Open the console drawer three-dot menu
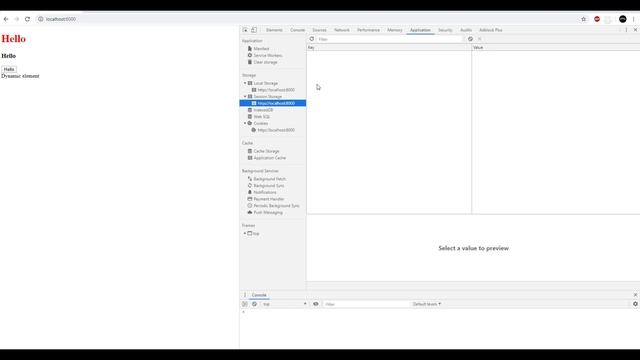The width and height of the screenshot is (640, 360). (245, 295)
